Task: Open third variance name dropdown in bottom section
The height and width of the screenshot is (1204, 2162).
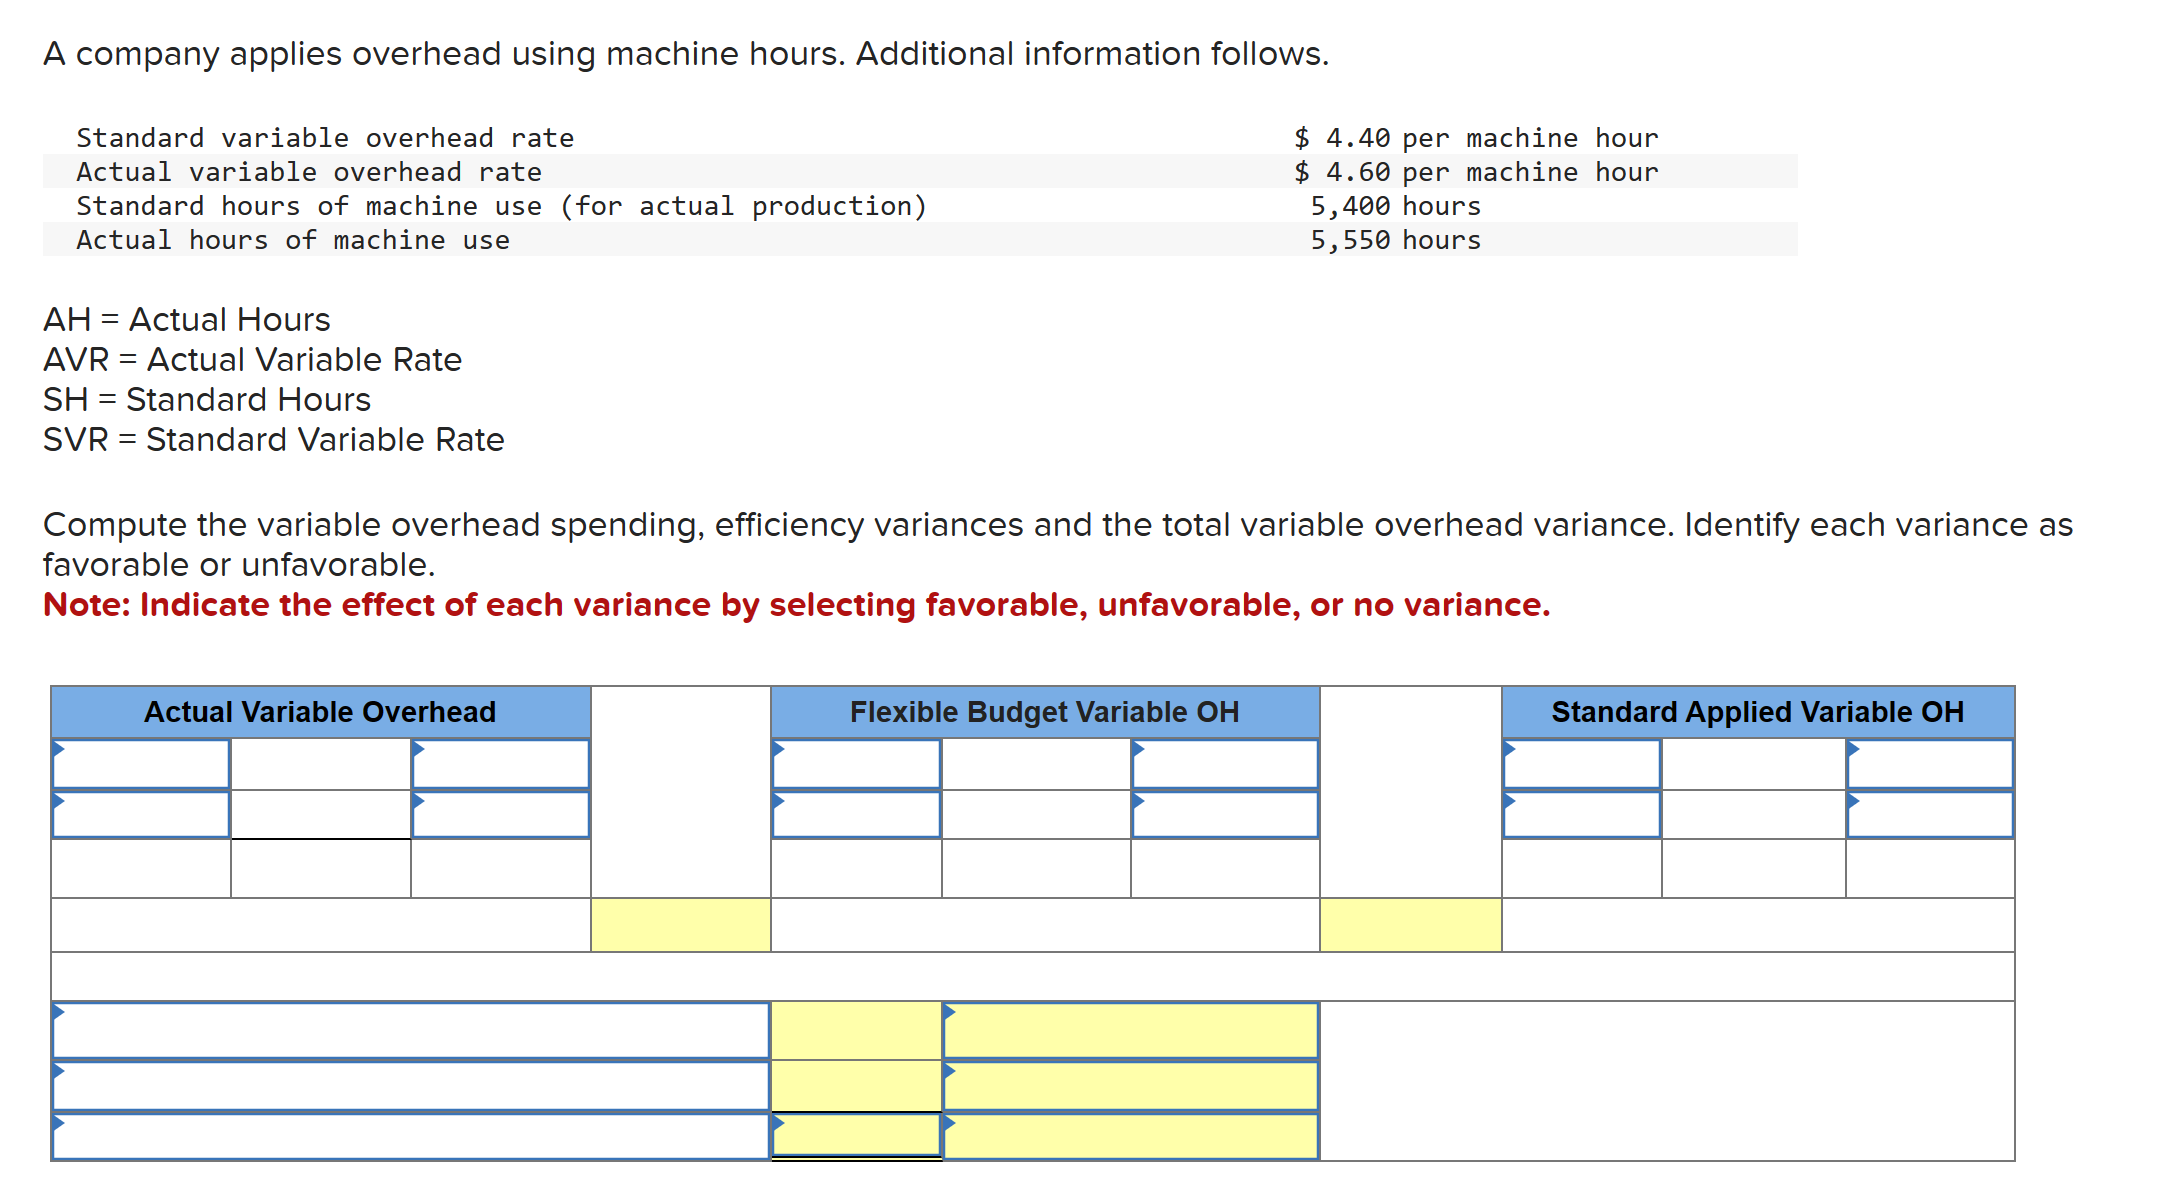Action: click(x=411, y=1136)
